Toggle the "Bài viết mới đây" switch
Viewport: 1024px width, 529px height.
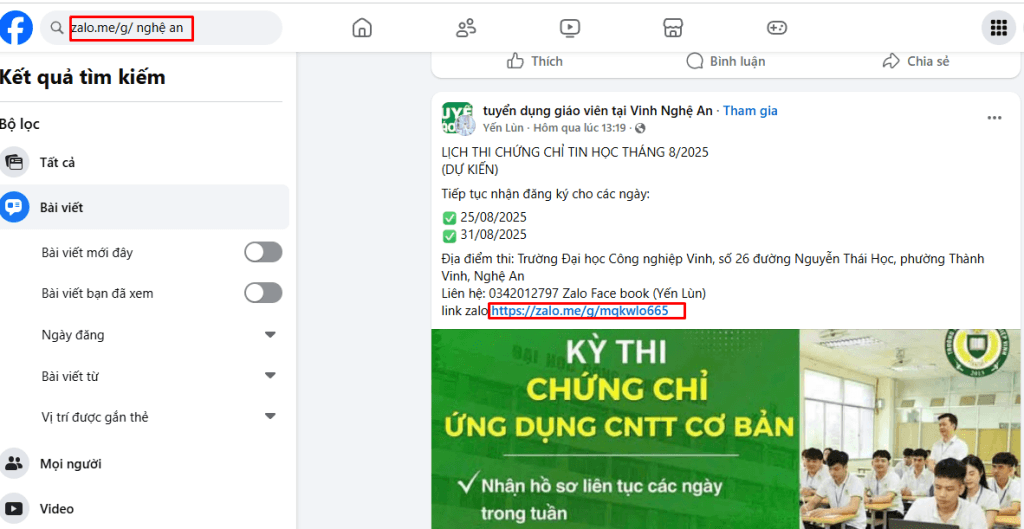(x=263, y=252)
